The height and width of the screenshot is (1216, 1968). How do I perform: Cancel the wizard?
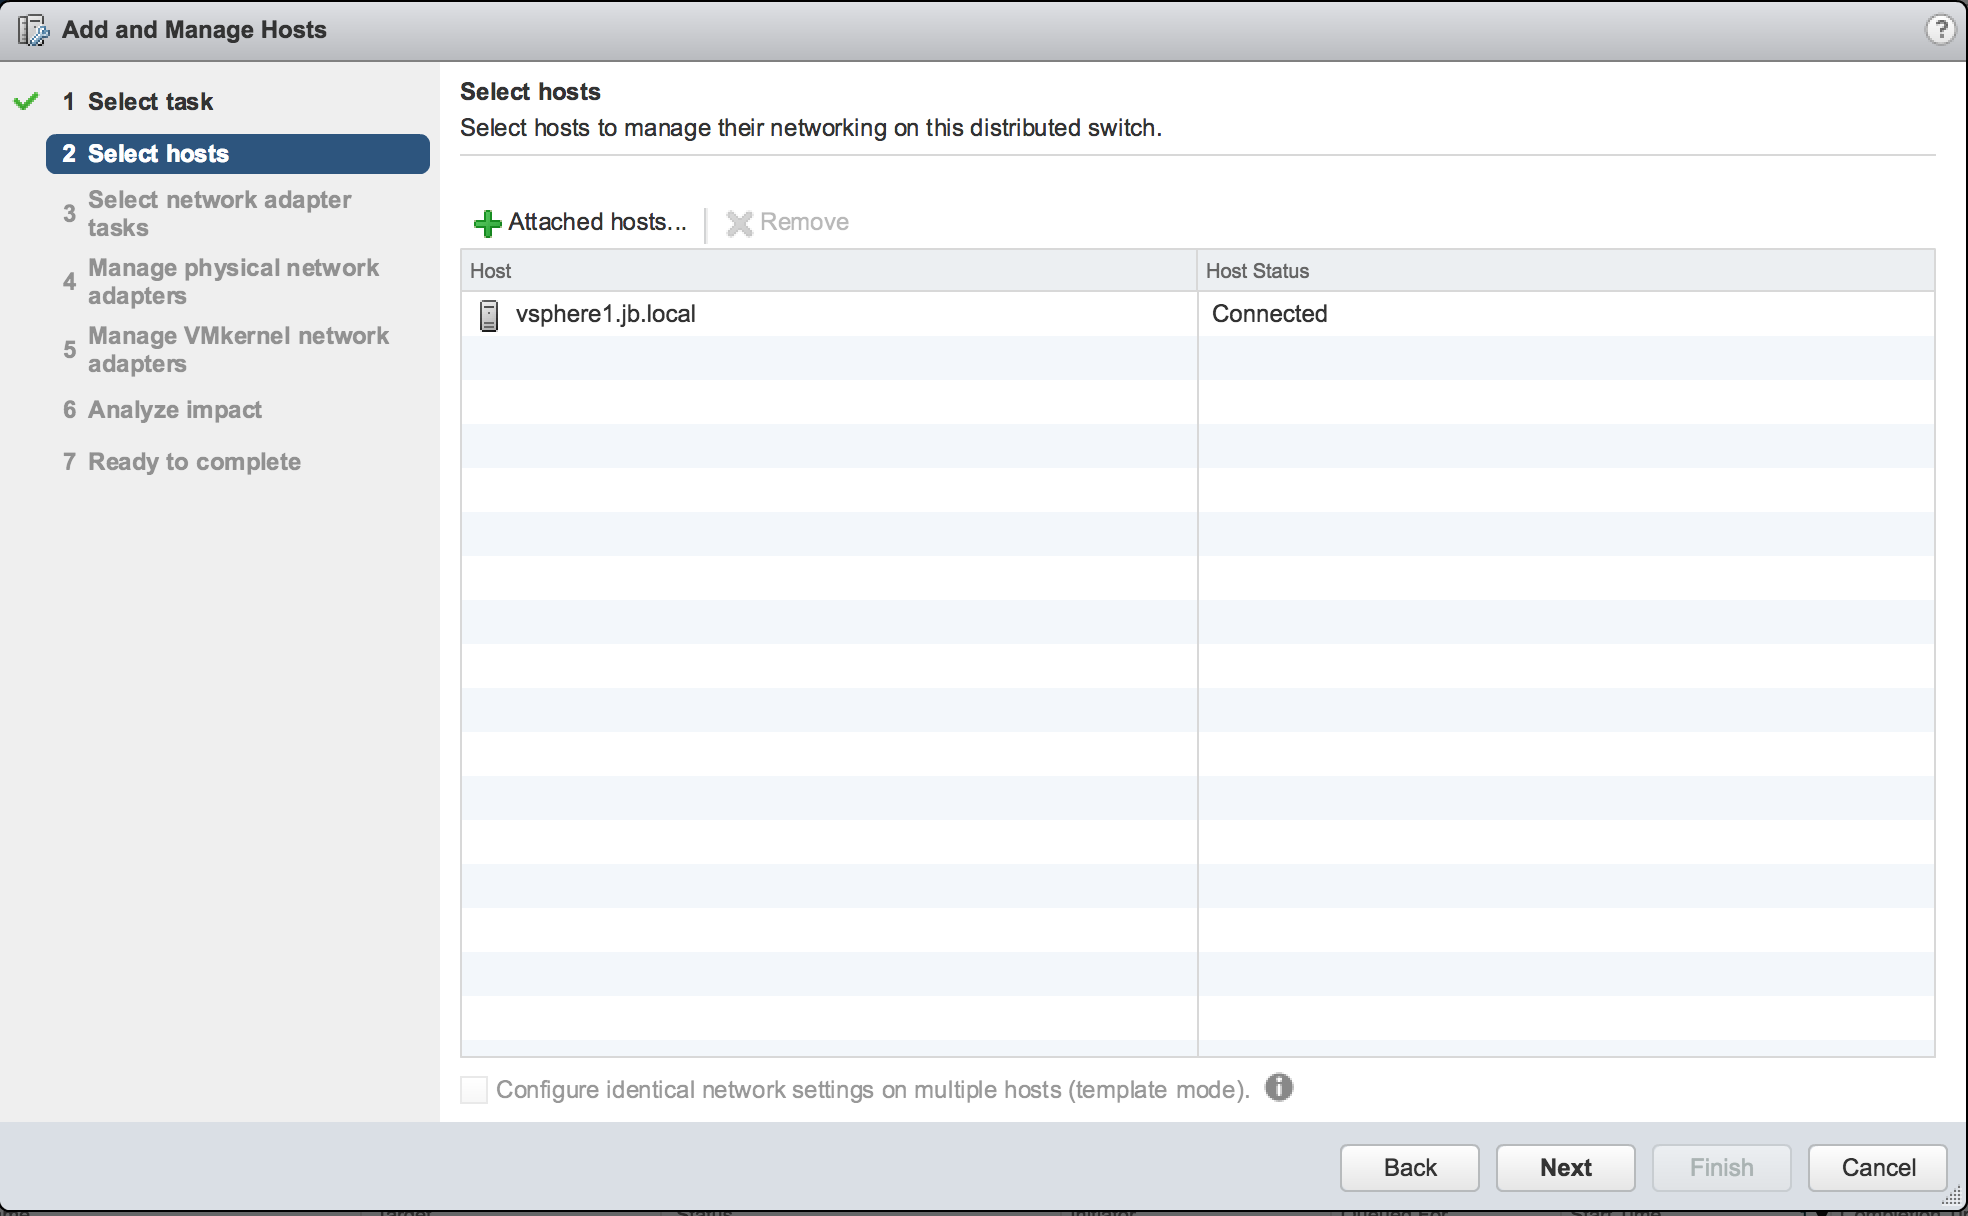pyautogui.click(x=1877, y=1167)
